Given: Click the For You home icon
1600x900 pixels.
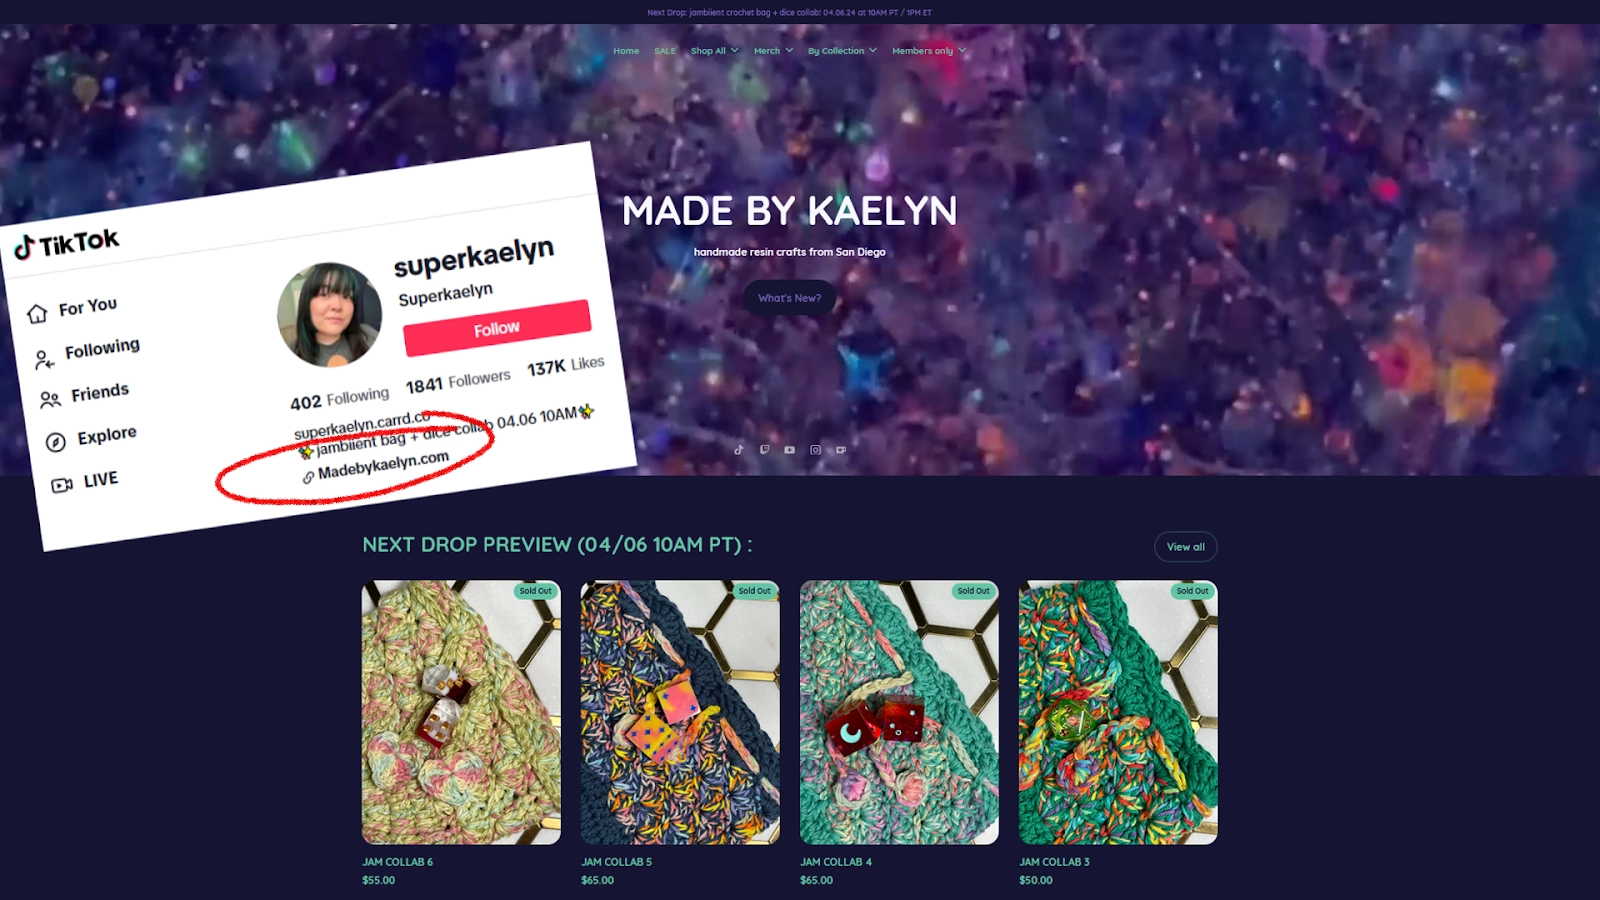Looking at the screenshot, I should (x=37, y=314).
